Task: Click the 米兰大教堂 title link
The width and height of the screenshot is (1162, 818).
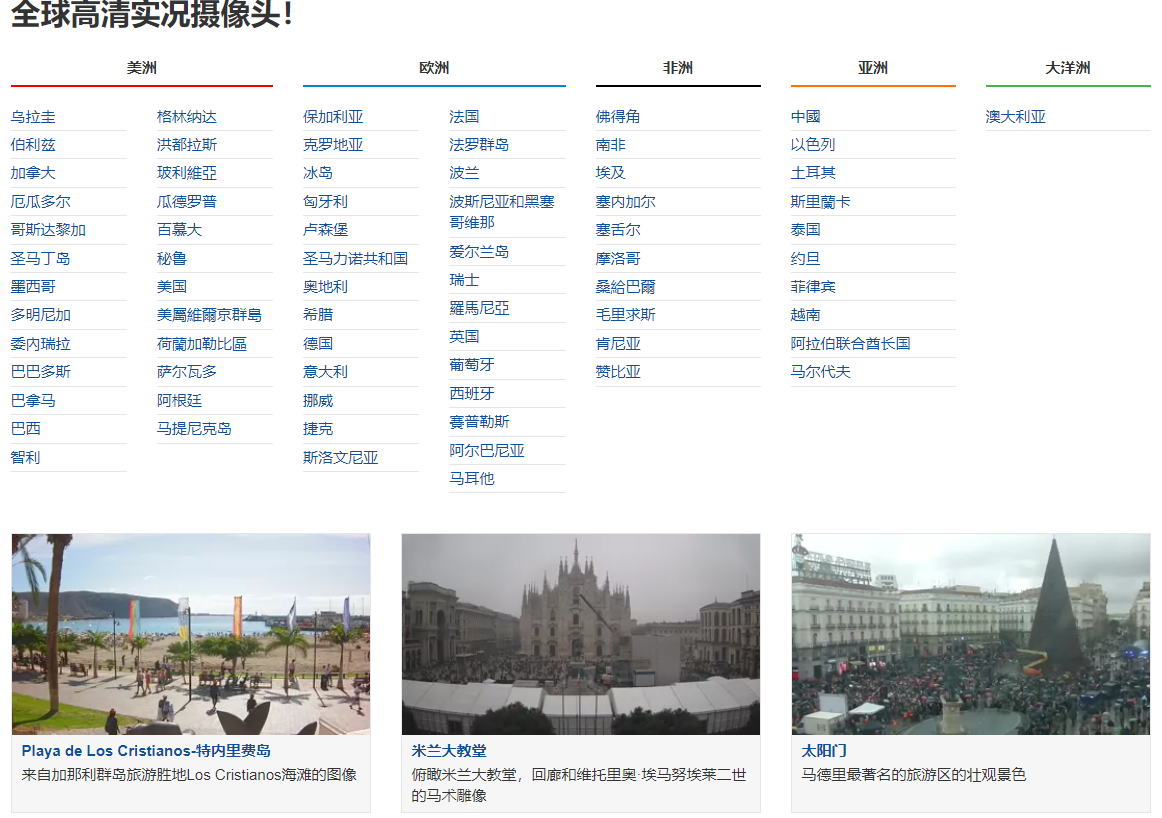Action: pos(449,750)
